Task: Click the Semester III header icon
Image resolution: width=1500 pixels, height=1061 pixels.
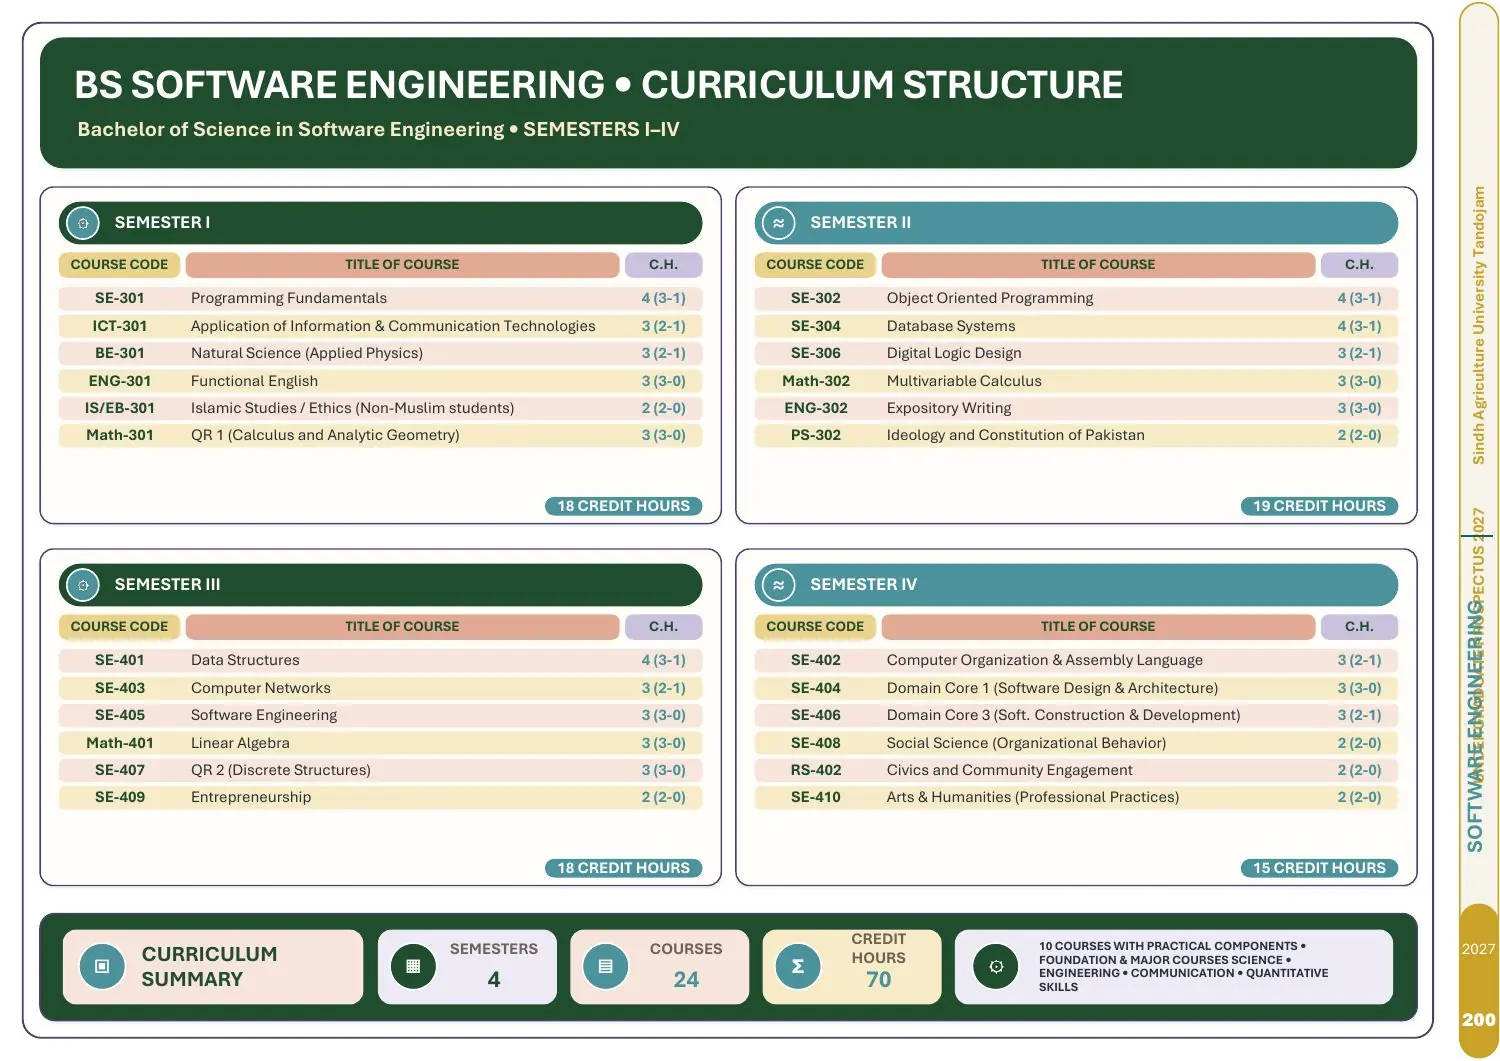Action: pyautogui.click(x=83, y=585)
